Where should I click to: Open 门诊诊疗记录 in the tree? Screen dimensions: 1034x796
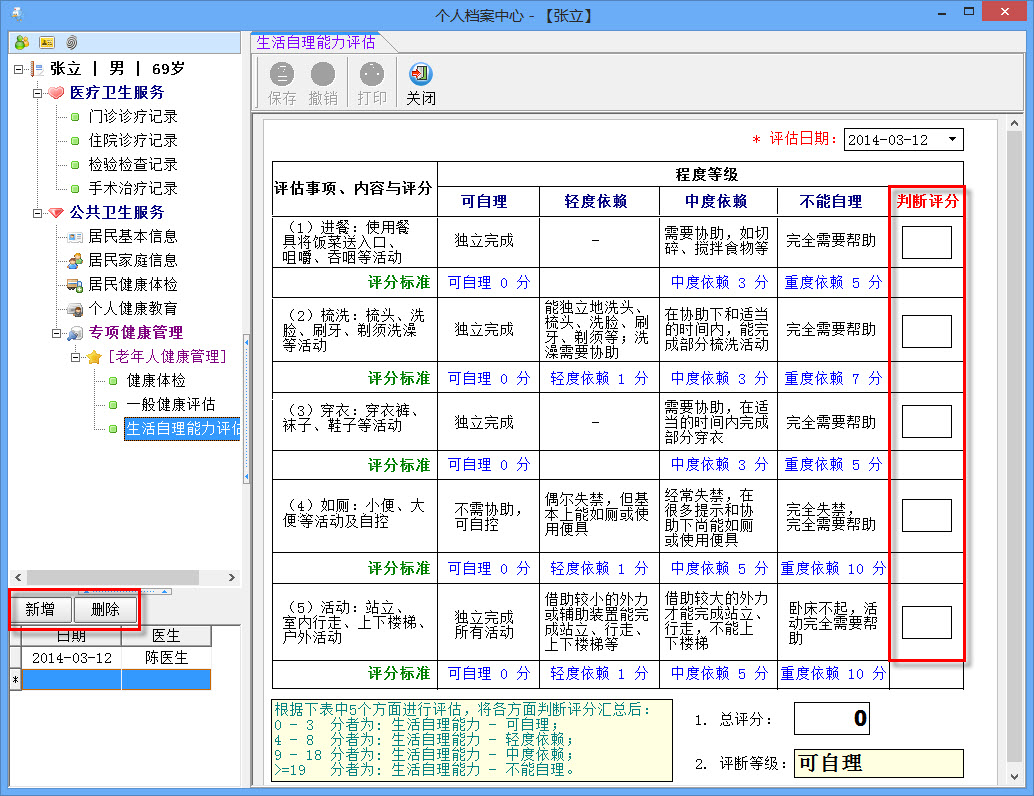(133, 117)
